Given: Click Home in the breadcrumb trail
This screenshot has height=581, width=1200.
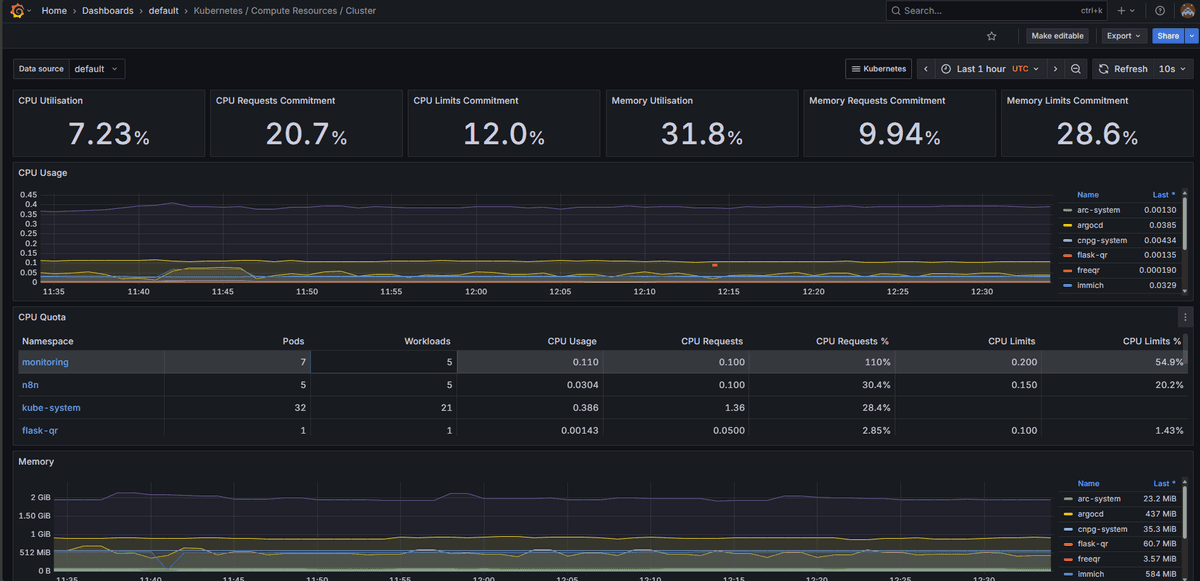Looking at the screenshot, I should [54, 10].
